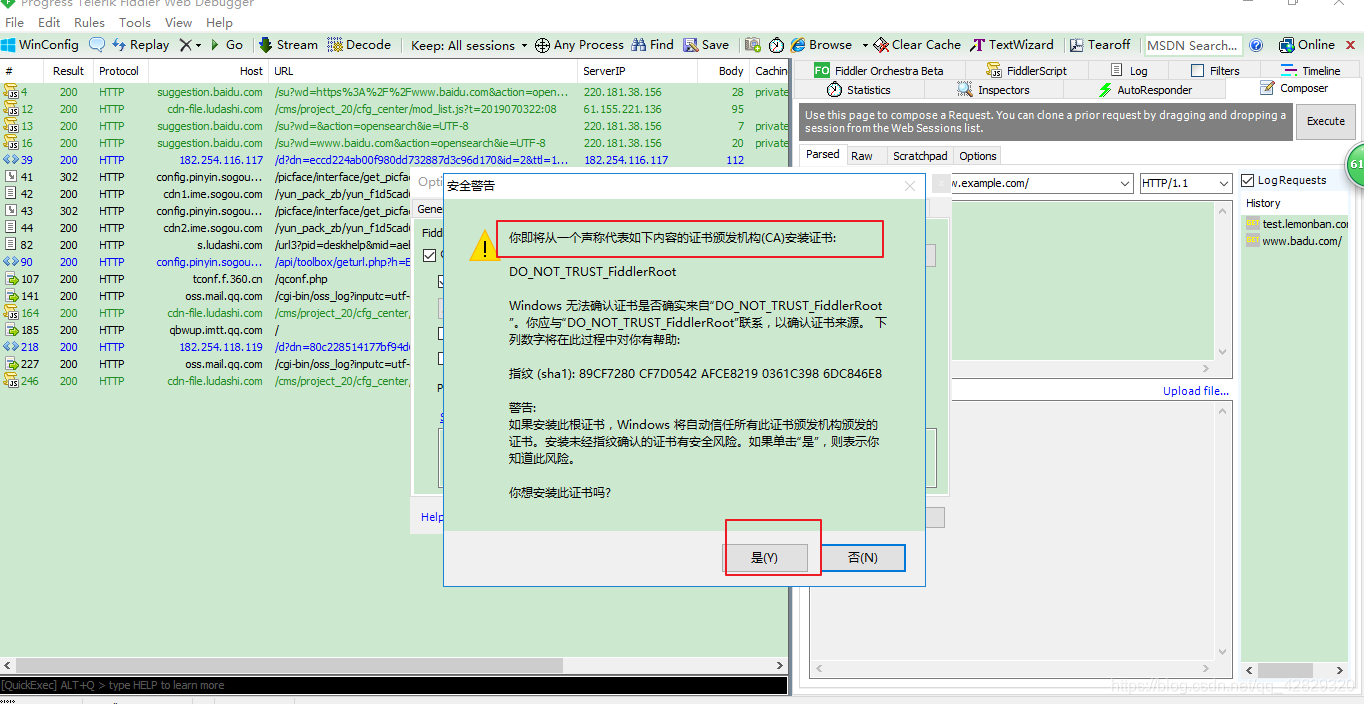Select the Options composer sub-tab
Image resolution: width=1364 pixels, height=704 pixels.
978,156
